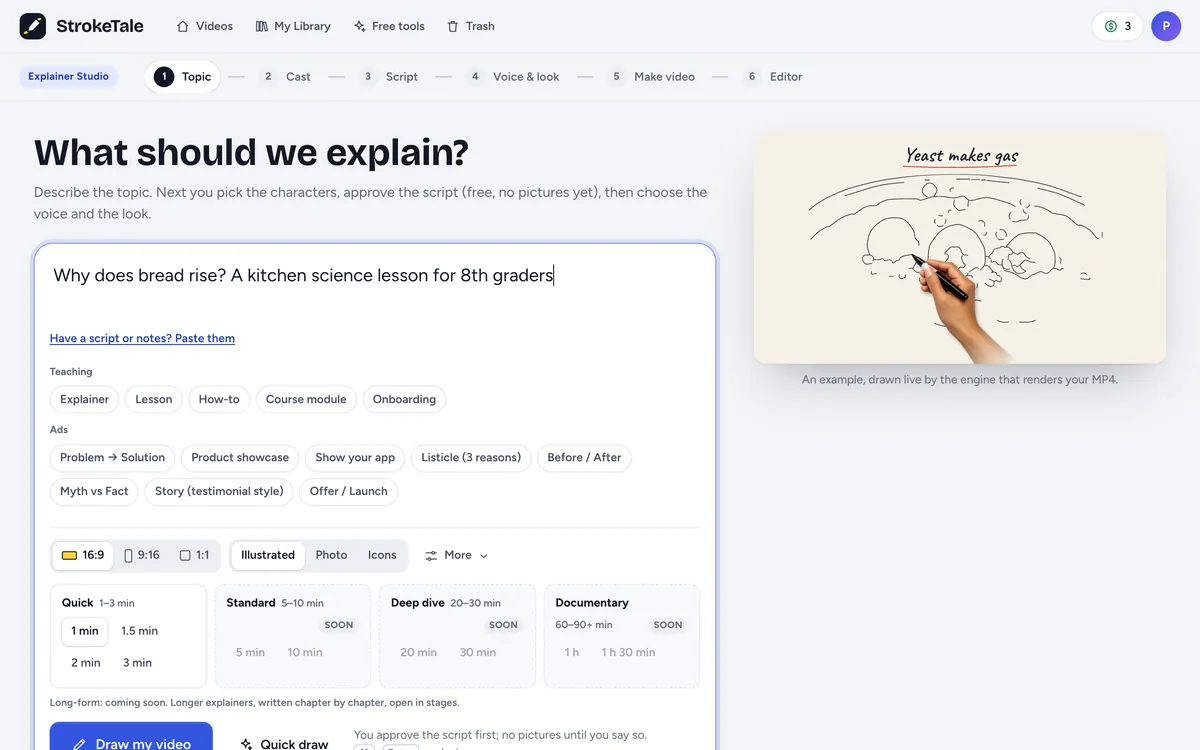This screenshot has height=750, width=1200.
Task: Click into the topic description text field
Action: pos(375,285)
